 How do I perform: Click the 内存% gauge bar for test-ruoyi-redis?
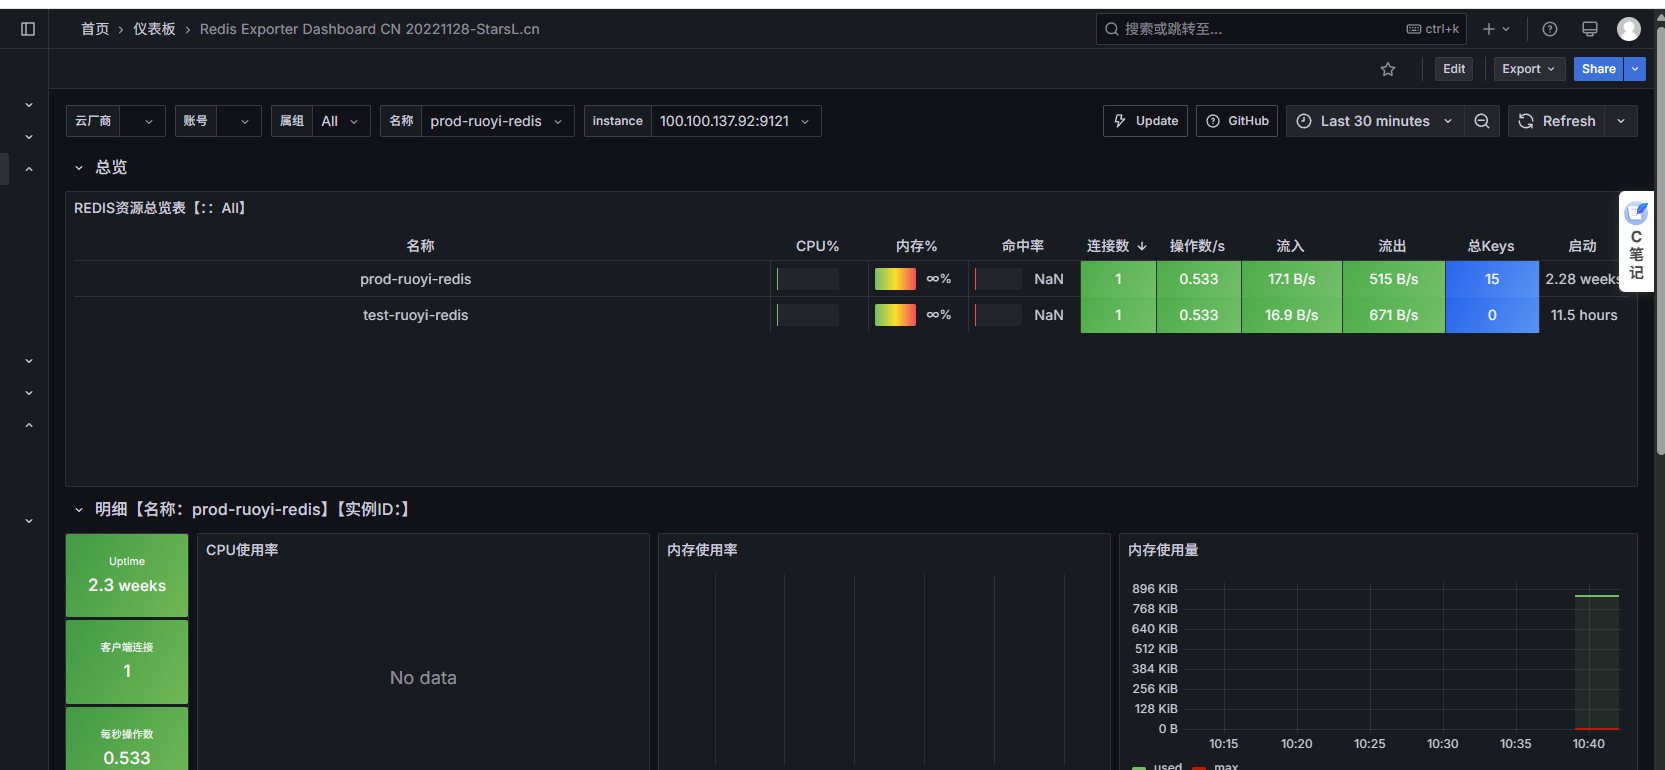(895, 315)
